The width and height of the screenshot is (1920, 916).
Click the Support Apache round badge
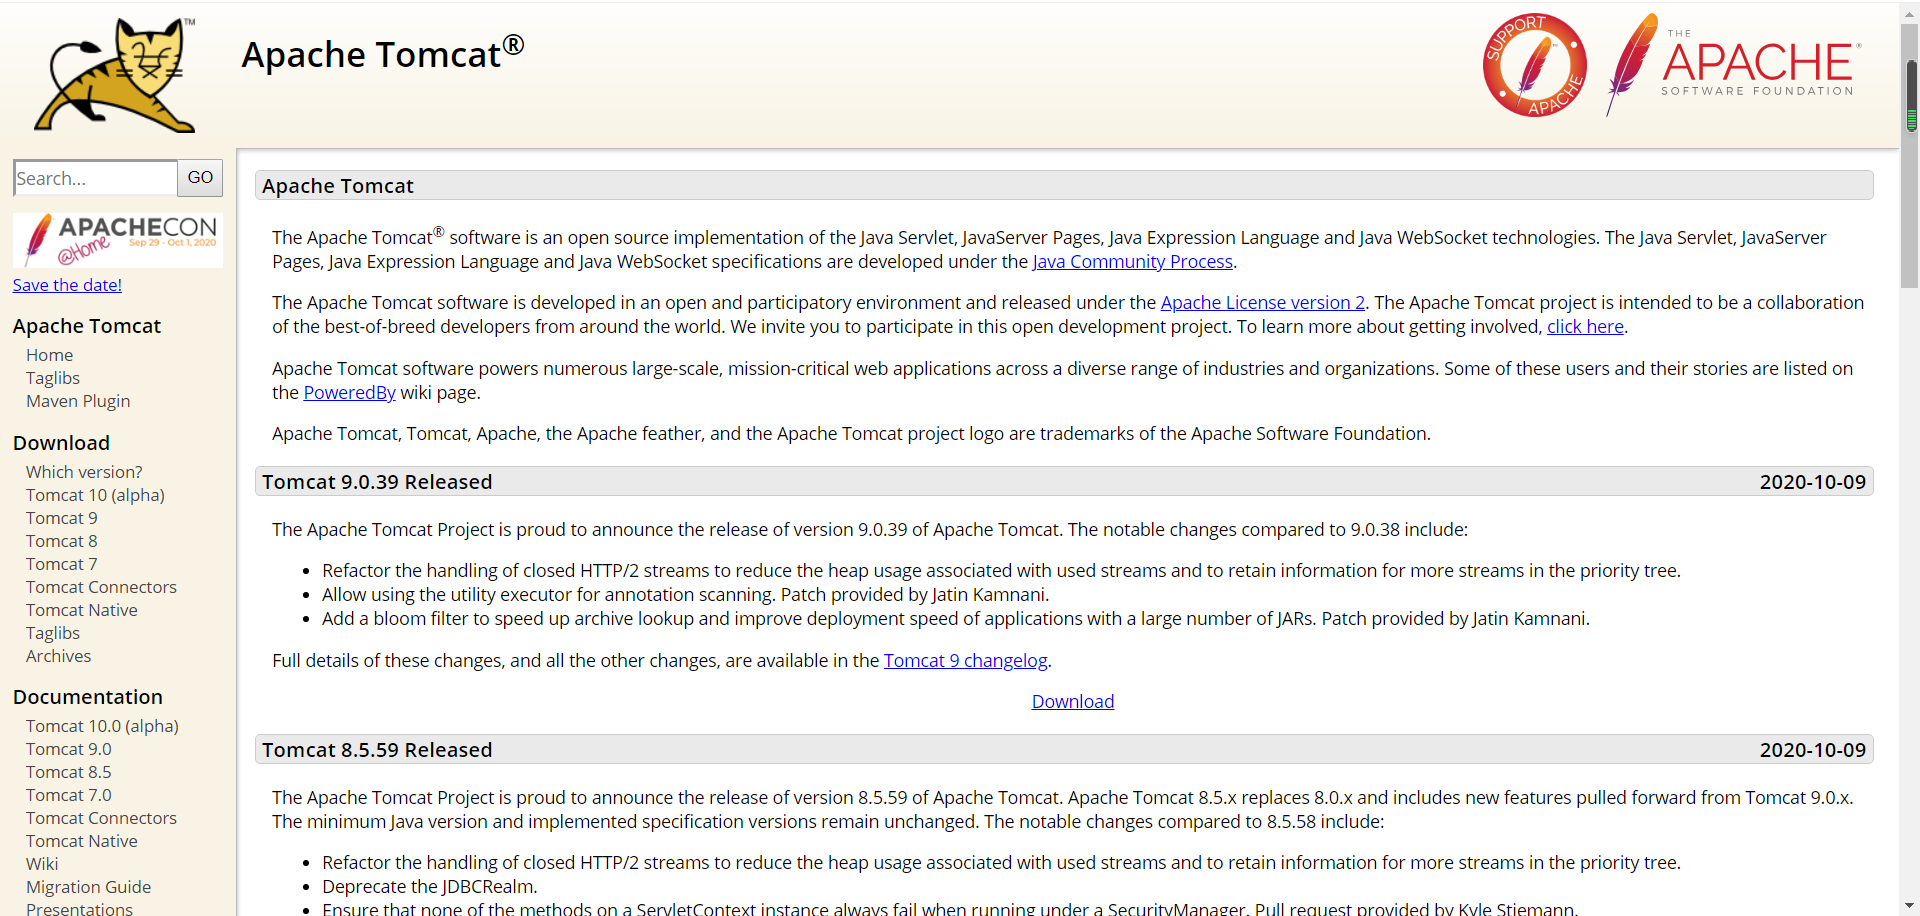(1535, 65)
